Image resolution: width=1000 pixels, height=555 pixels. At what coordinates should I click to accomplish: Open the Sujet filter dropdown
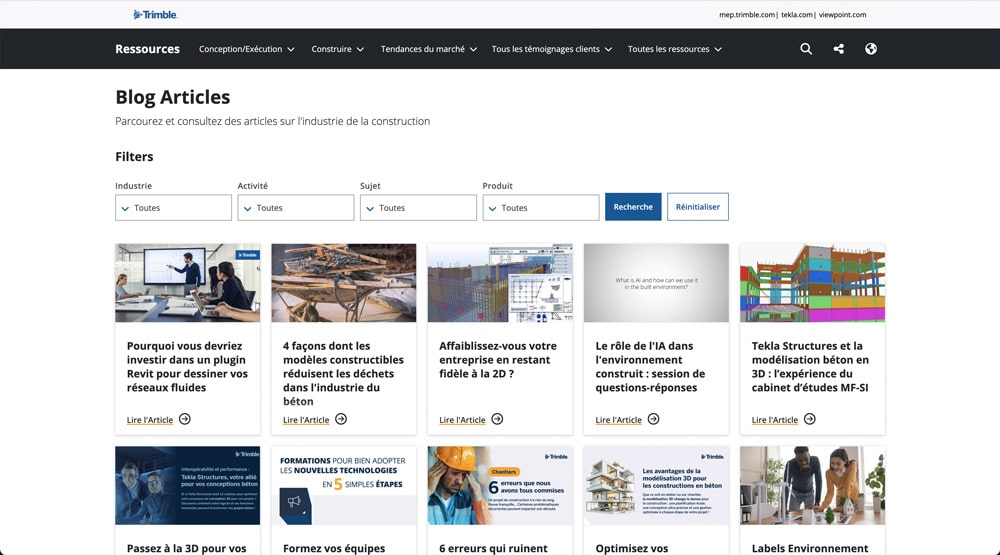click(418, 208)
